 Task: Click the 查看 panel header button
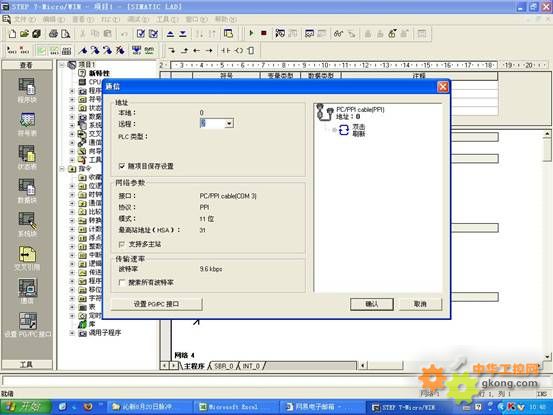[27, 65]
